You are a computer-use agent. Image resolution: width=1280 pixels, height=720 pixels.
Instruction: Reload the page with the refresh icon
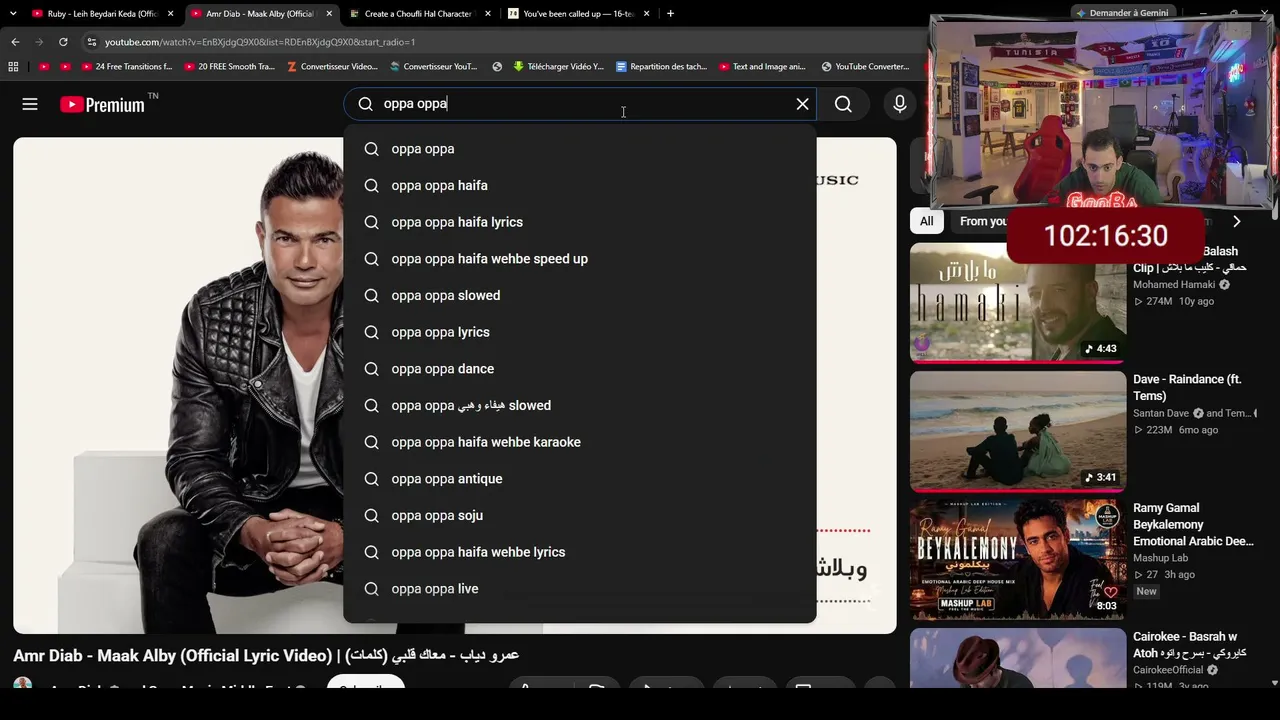63,42
